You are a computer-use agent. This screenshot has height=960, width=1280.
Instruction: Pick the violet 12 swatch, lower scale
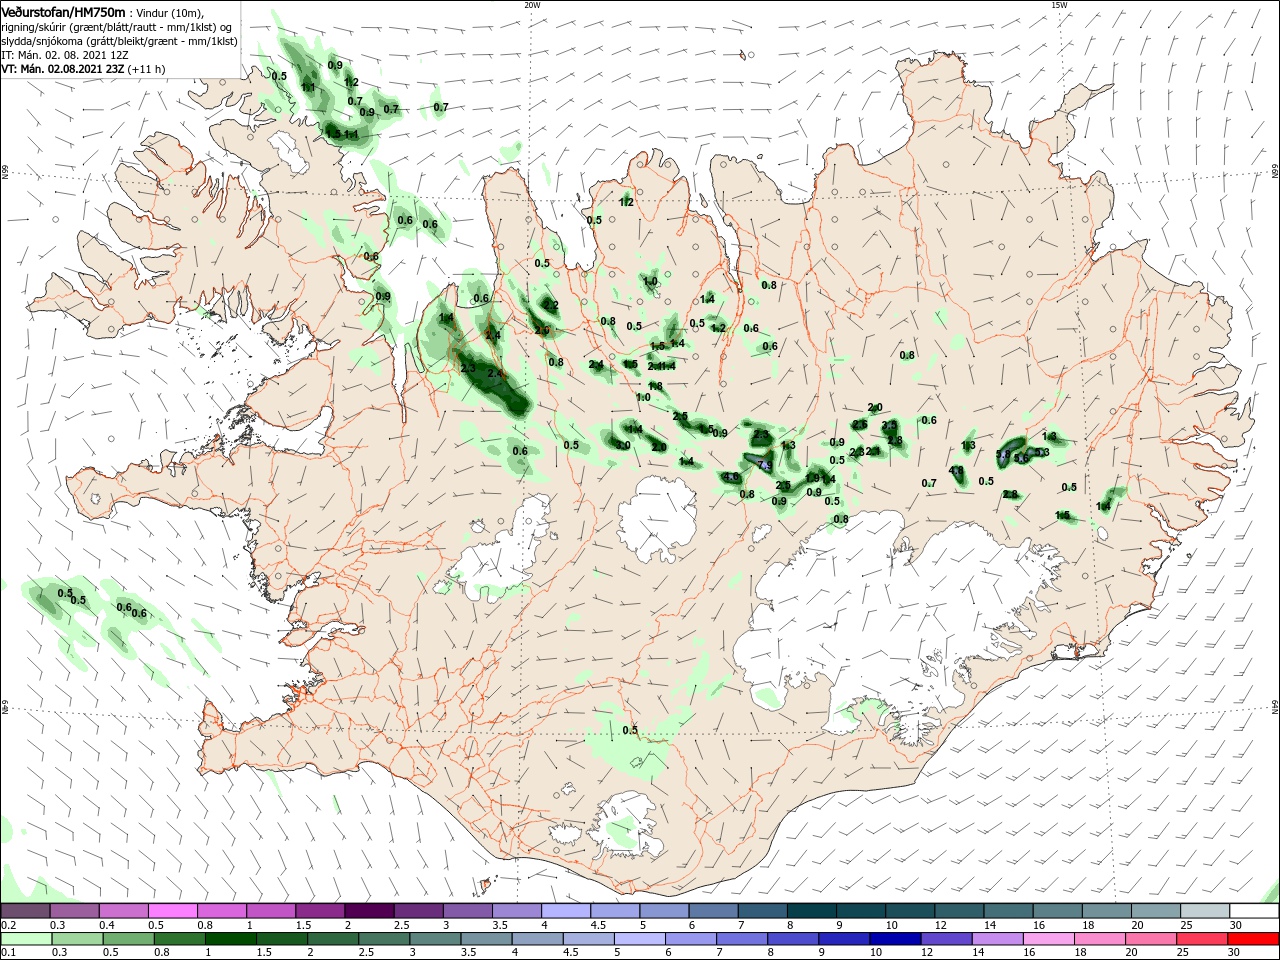coord(947,938)
